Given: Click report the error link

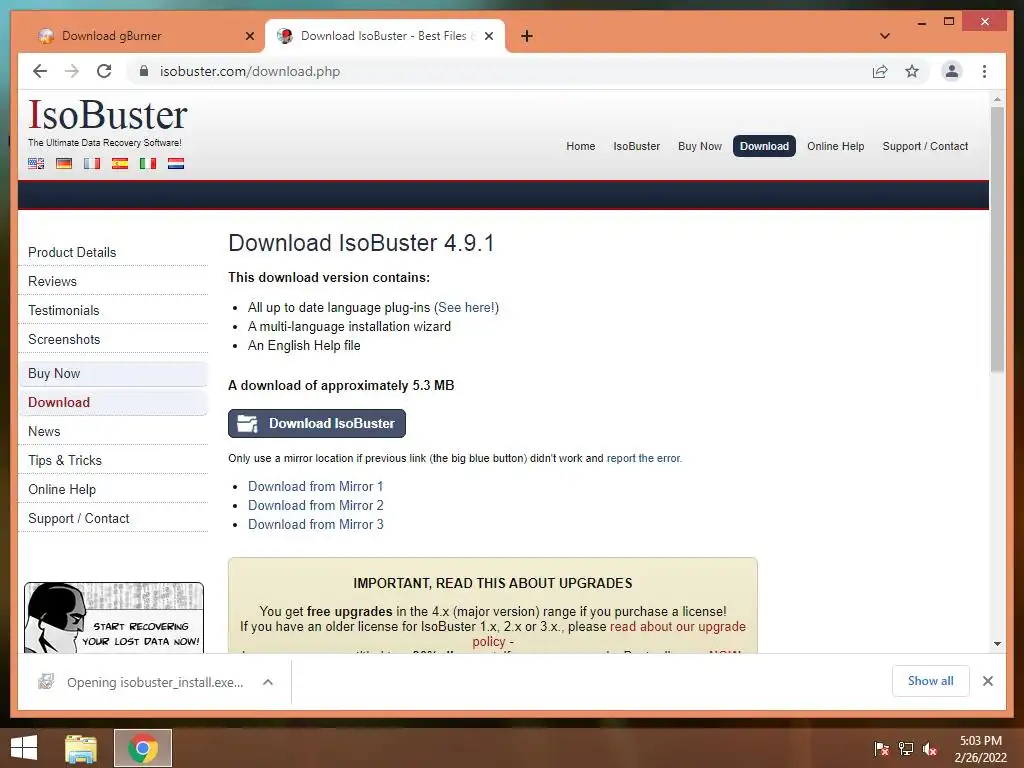Looking at the screenshot, I should click(x=644, y=458).
